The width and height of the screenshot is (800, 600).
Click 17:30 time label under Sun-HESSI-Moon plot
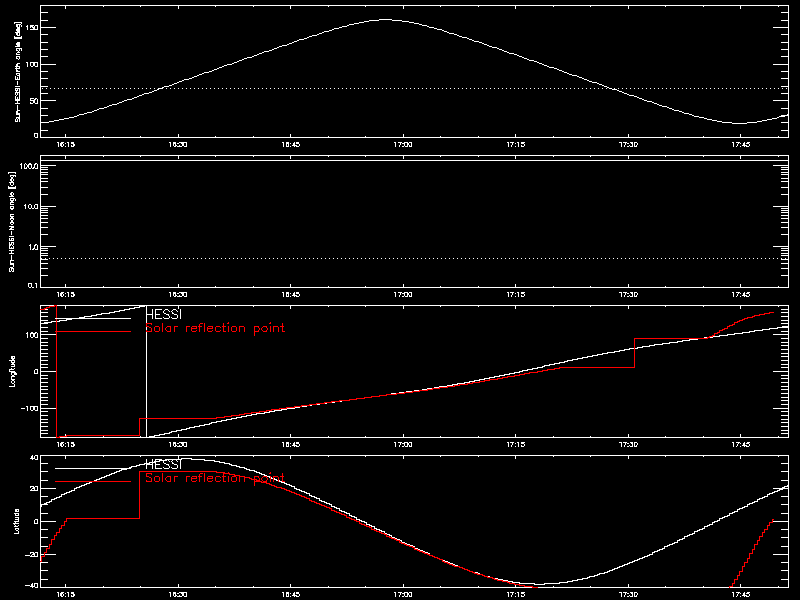tap(628, 295)
